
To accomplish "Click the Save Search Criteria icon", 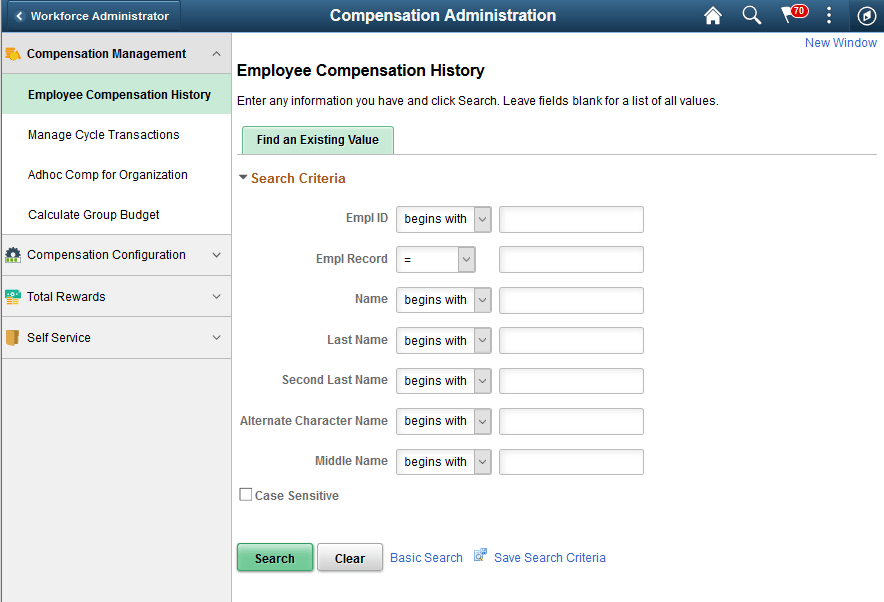I will tap(479, 556).
